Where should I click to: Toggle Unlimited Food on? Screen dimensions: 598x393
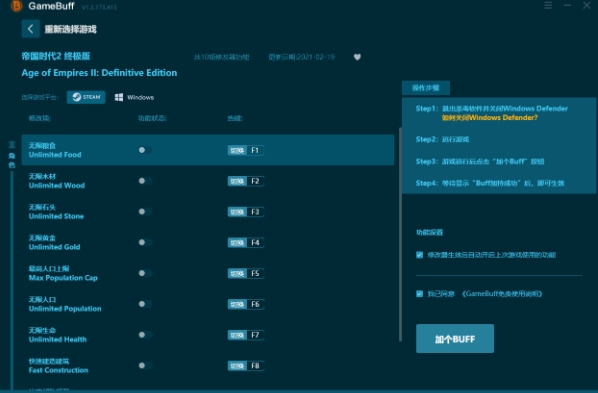[x=145, y=150]
